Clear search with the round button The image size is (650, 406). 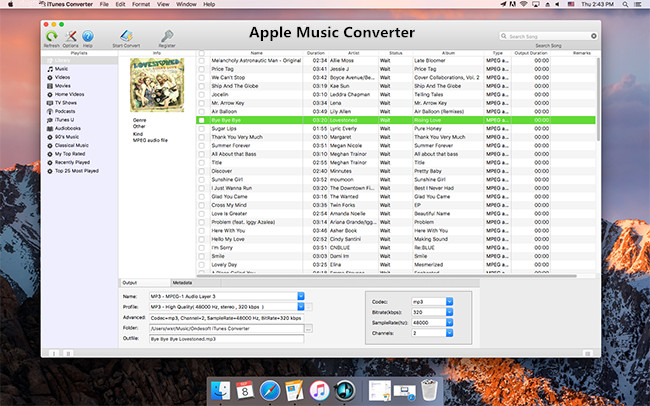594,36
